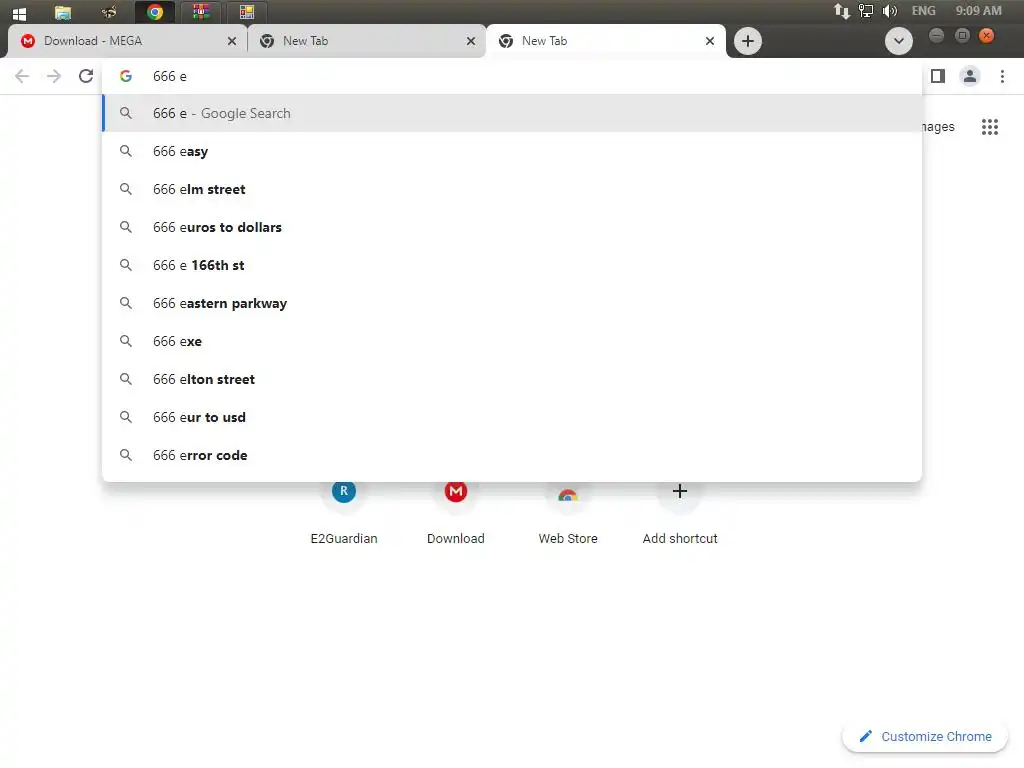This screenshot has width=1024, height=768.
Task: Open the E2Guardian shortcut
Action: coord(344,513)
